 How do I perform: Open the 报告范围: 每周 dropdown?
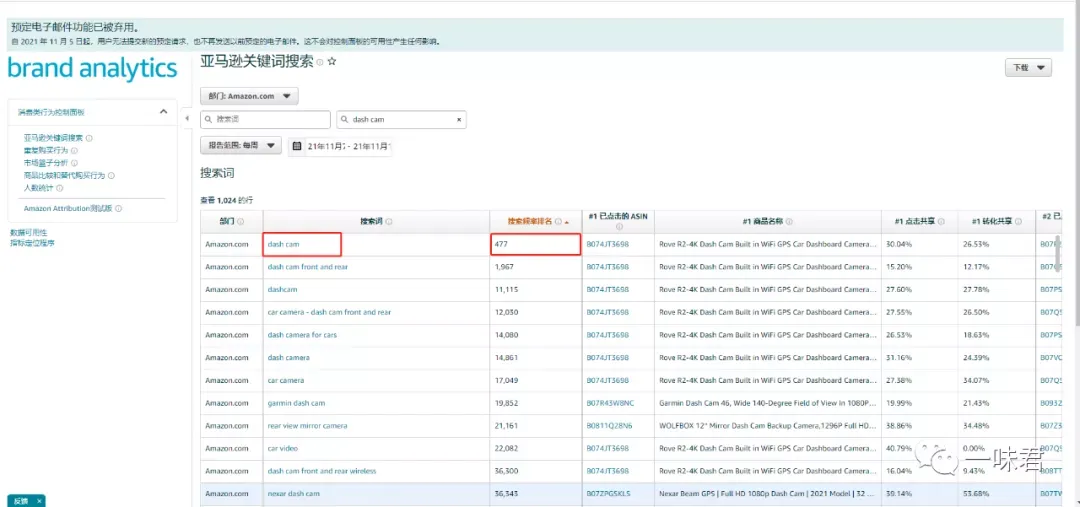(240, 145)
